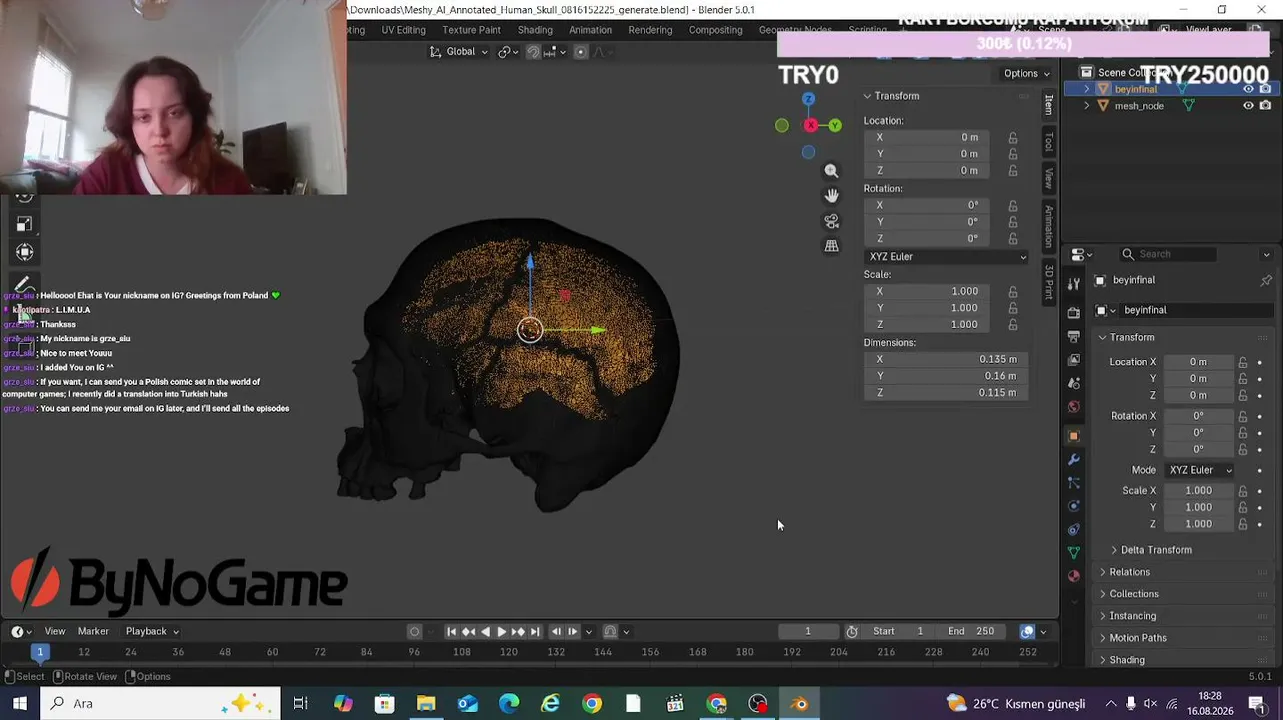Switch to the Animation workspace tab
The width and height of the screenshot is (1283, 720).
[x=590, y=30]
